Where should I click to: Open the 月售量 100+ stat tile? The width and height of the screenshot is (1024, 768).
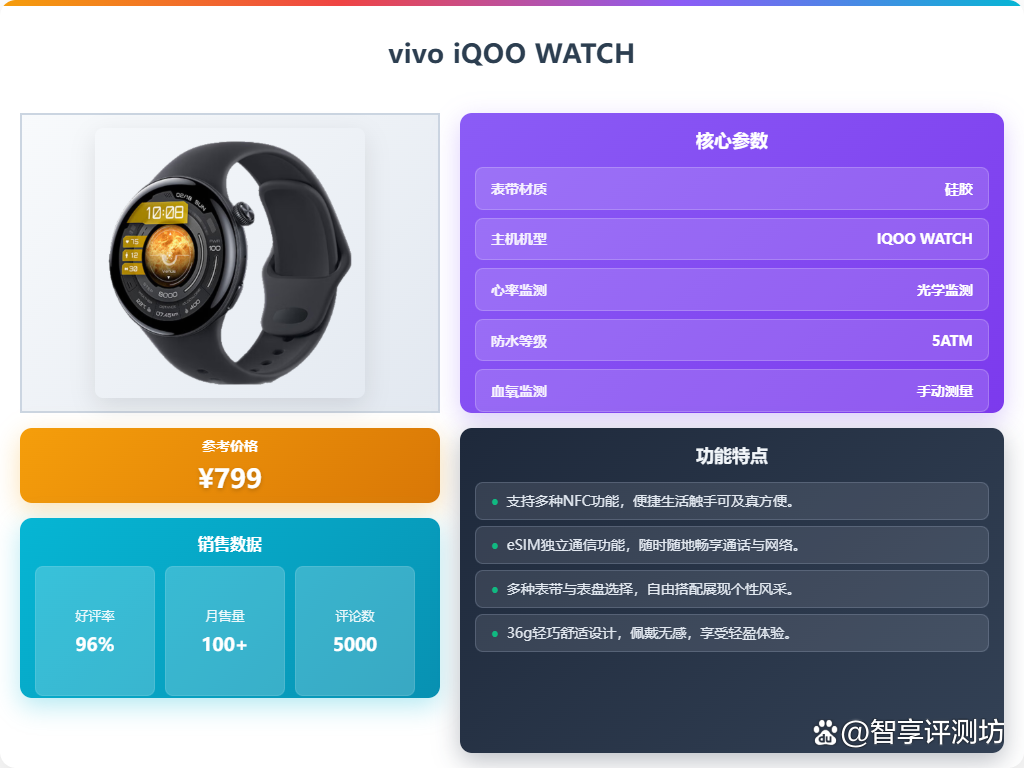pos(225,631)
